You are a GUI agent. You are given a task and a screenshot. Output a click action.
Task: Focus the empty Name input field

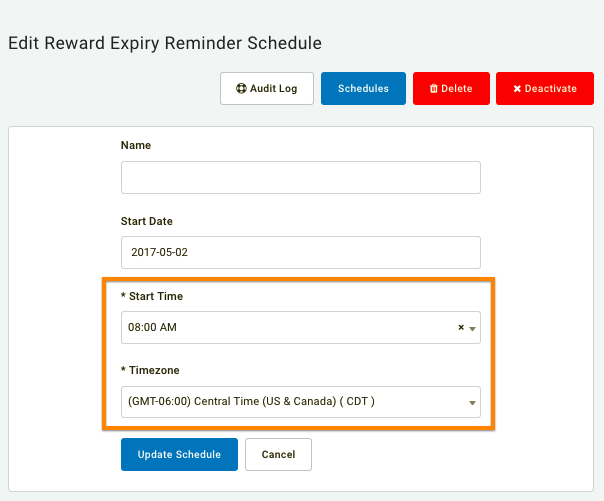click(x=301, y=178)
